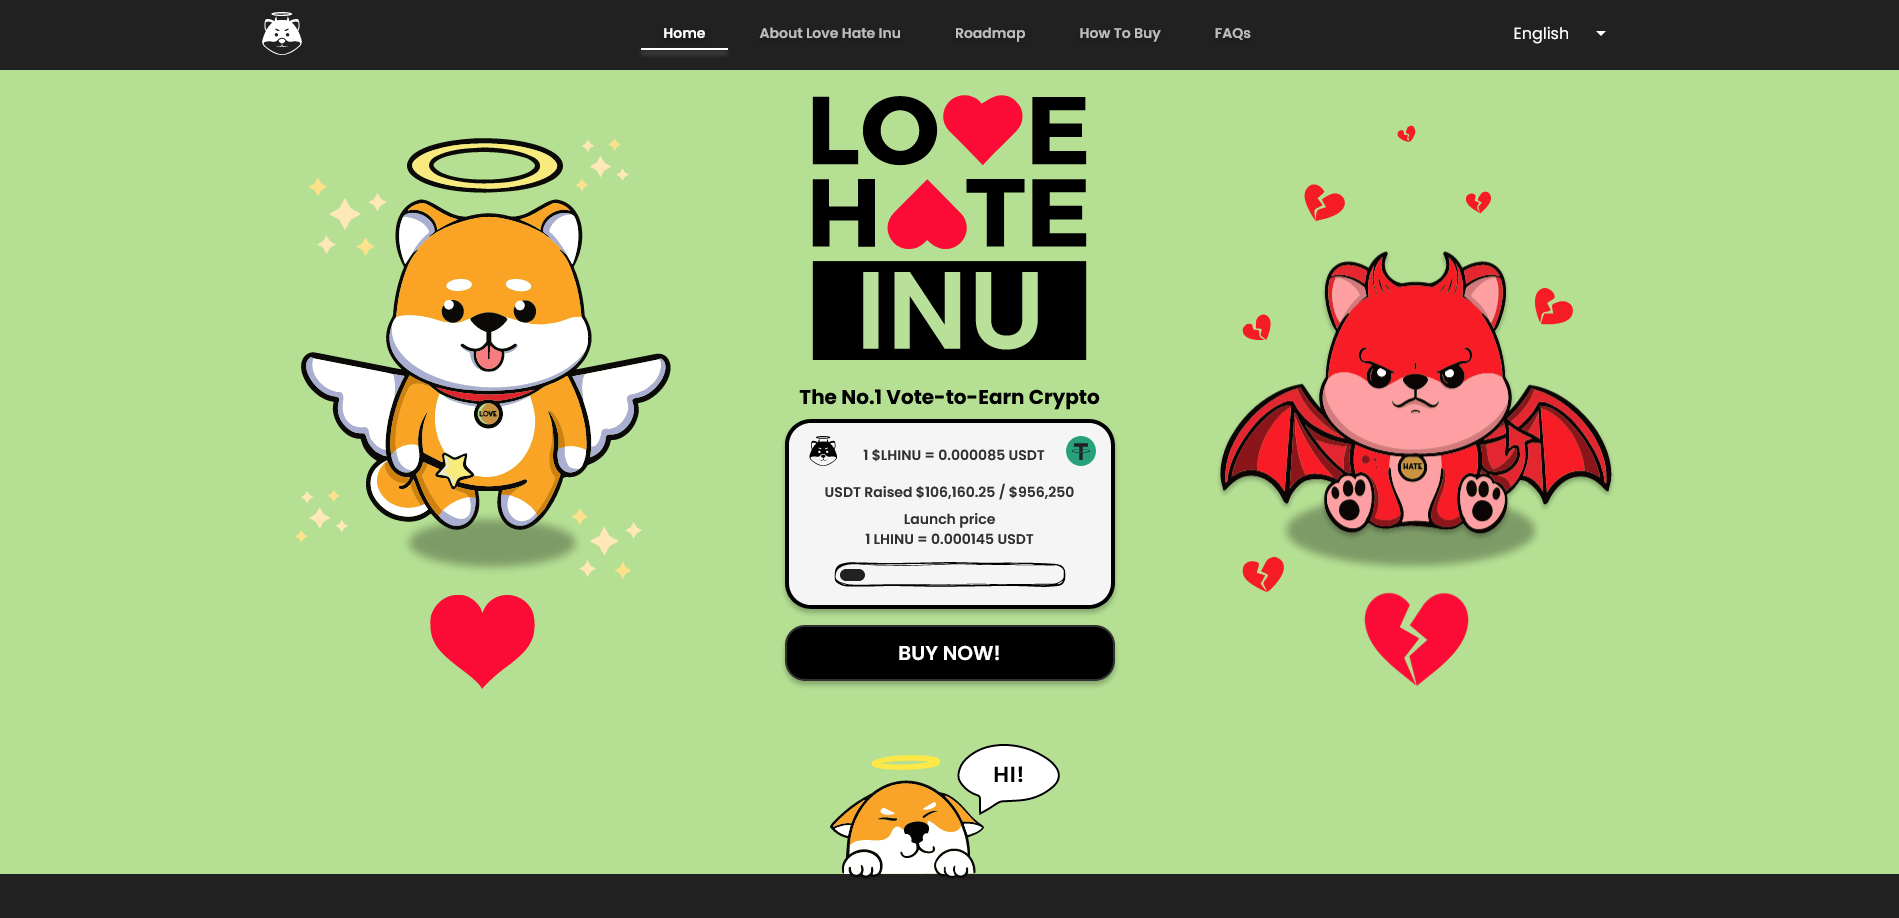Click the golden halo above angel dog

tap(485, 165)
